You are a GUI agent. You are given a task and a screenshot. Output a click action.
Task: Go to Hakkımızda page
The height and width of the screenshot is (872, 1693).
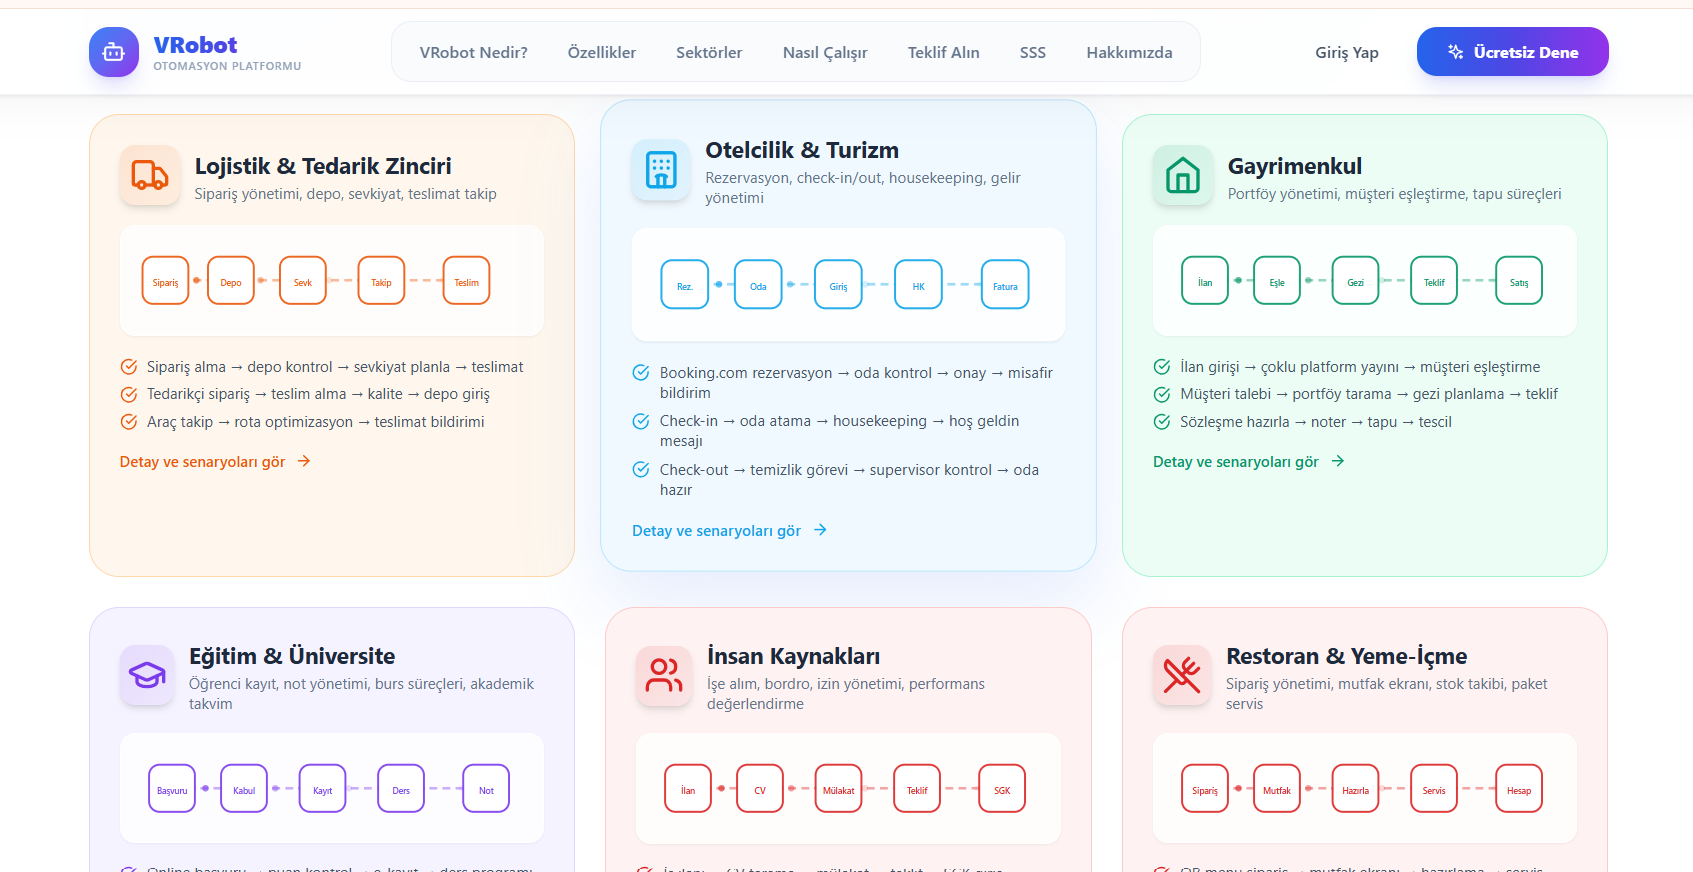pyautogui.click(x=1130, y=52)
